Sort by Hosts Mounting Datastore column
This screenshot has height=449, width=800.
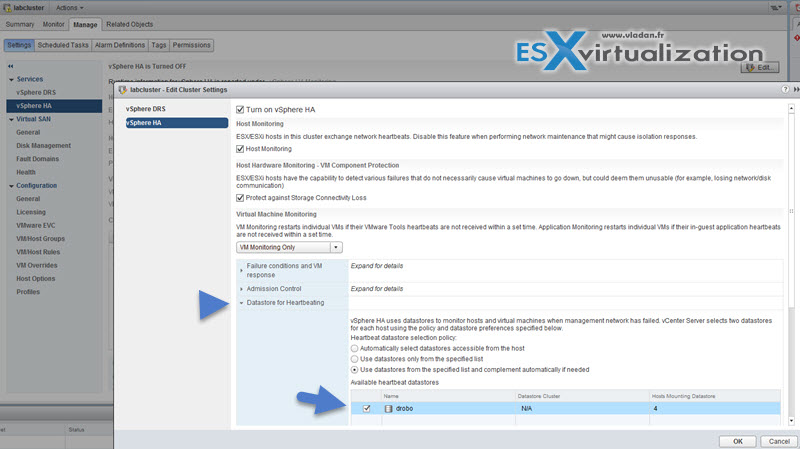click(x=715, y=396)
